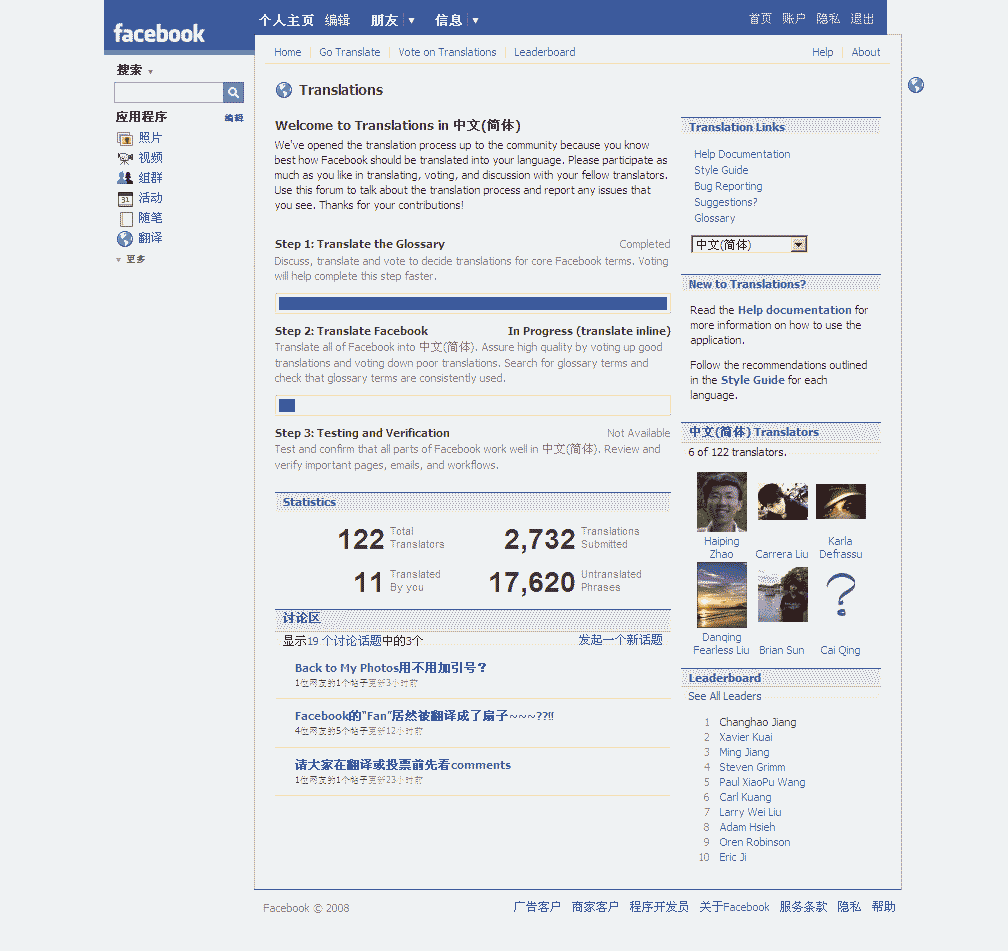Open 朋友 menu in top bar
Viewport: 1008px width, 951px height.
[x=384, y=21]
